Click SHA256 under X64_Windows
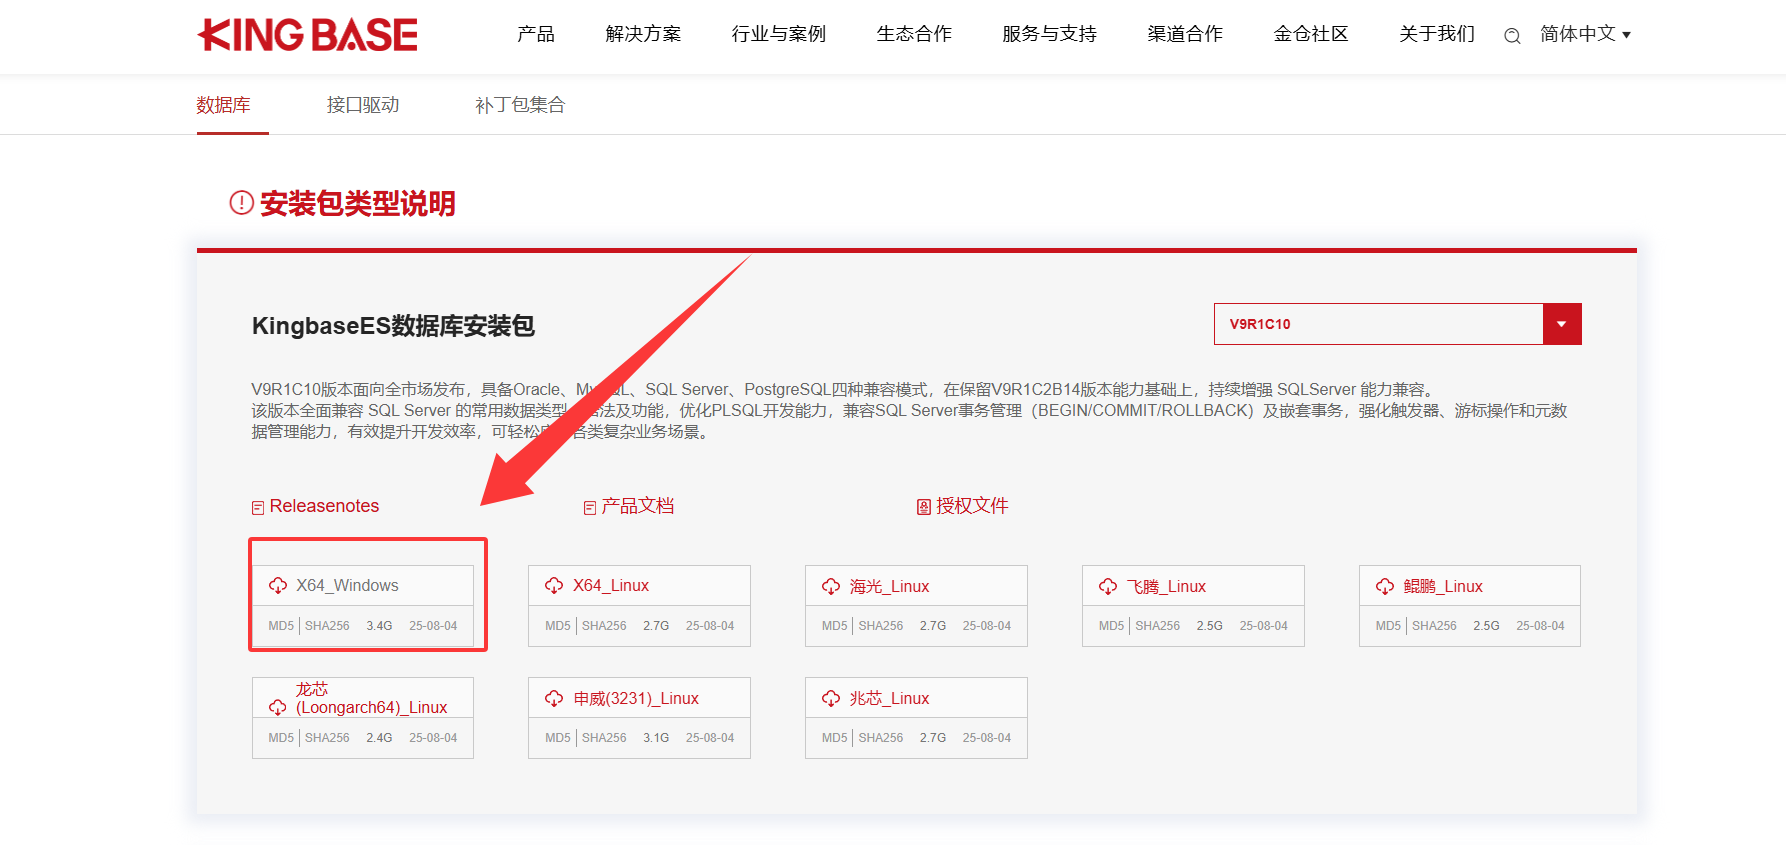The height and width of the screenshot is (845, 1786). coord(327,626)
